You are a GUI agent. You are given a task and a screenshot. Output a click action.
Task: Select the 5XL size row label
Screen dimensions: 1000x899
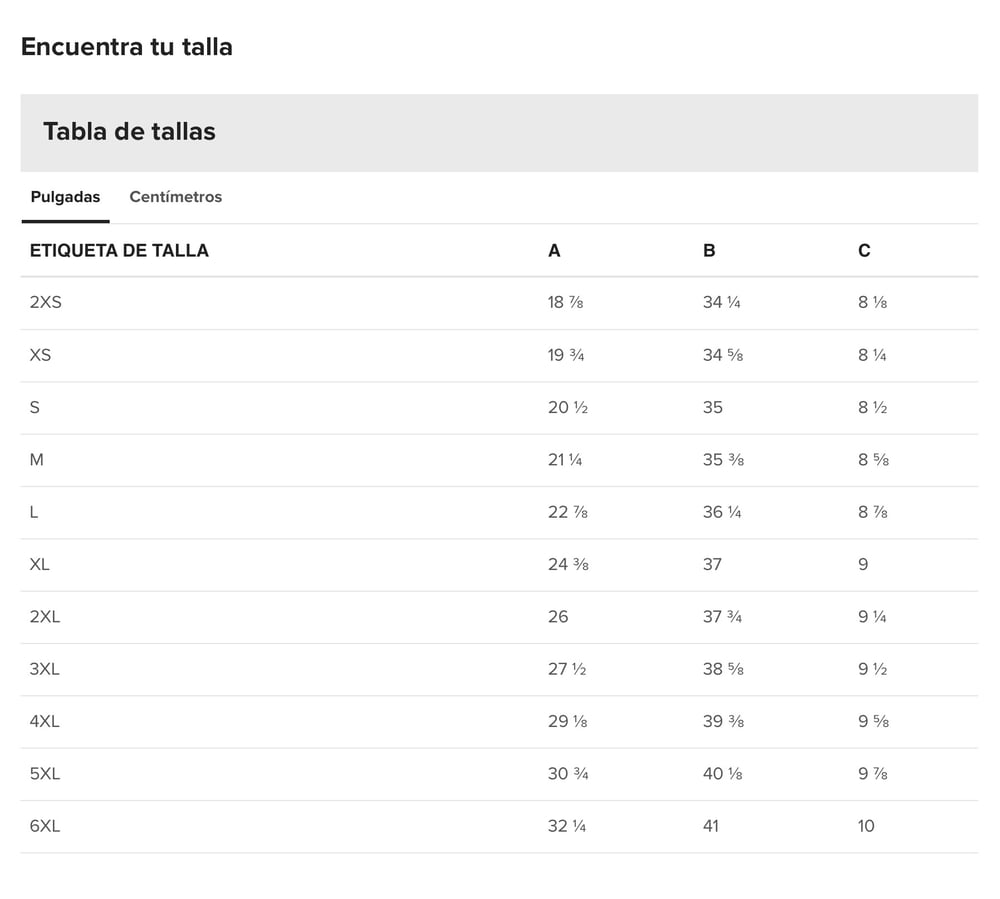pyautogui.click(x=45, y=774)
